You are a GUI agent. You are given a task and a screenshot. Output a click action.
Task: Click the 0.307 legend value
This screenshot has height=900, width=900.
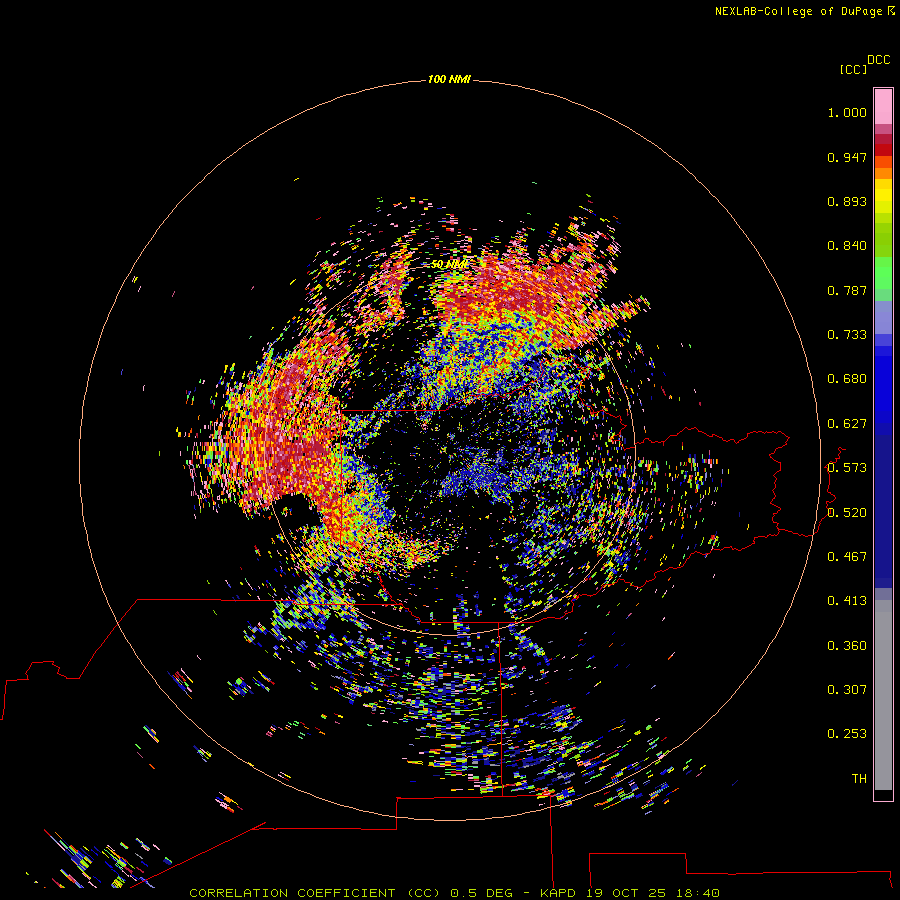tap(847, 690)
